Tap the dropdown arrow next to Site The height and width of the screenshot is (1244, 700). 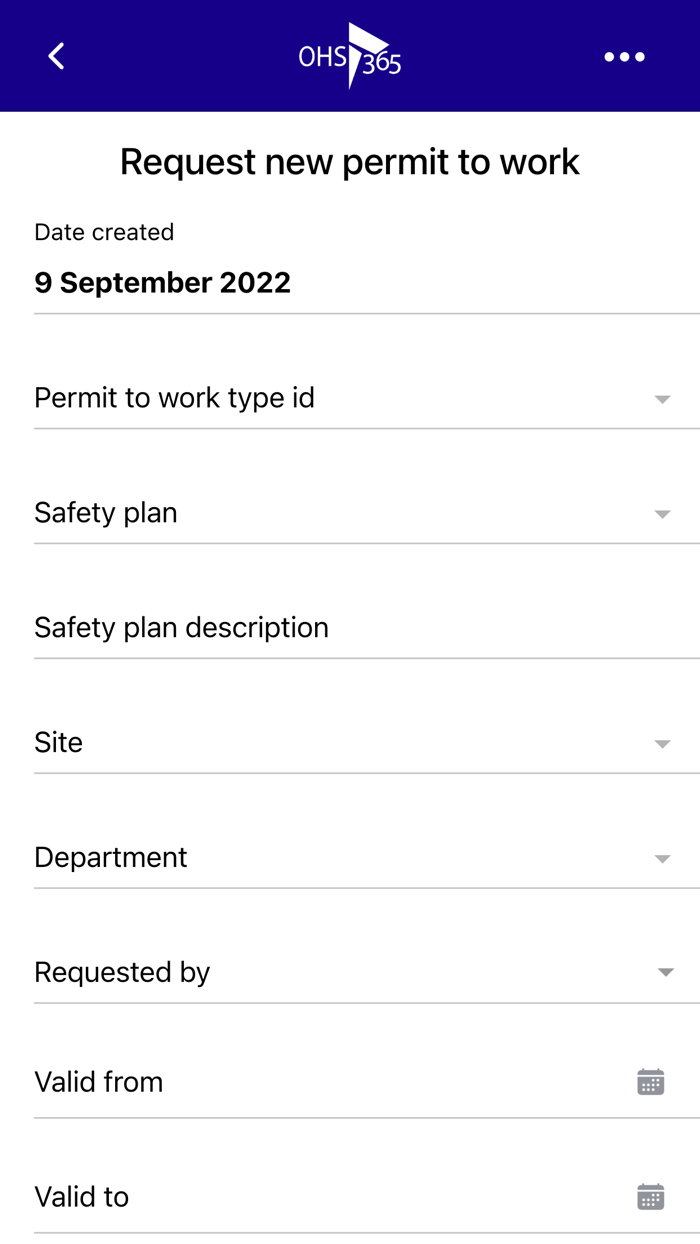(x=661, y=743)
